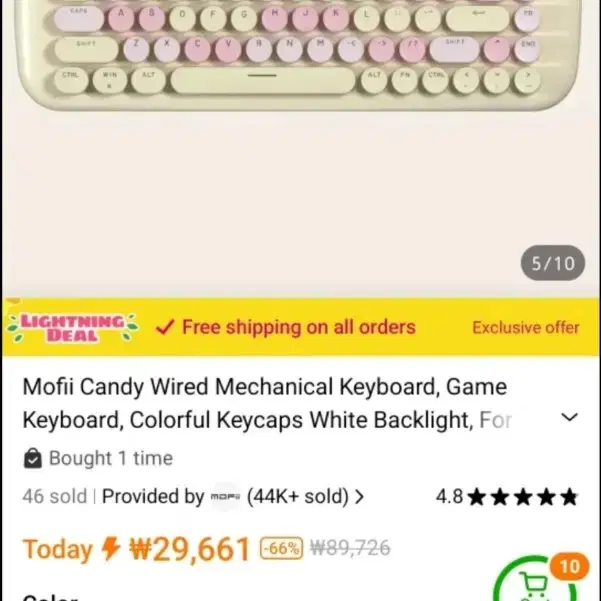601x601 pixels.
Task: Tap the orange cart badge showing 10
Action: (569, 567)
